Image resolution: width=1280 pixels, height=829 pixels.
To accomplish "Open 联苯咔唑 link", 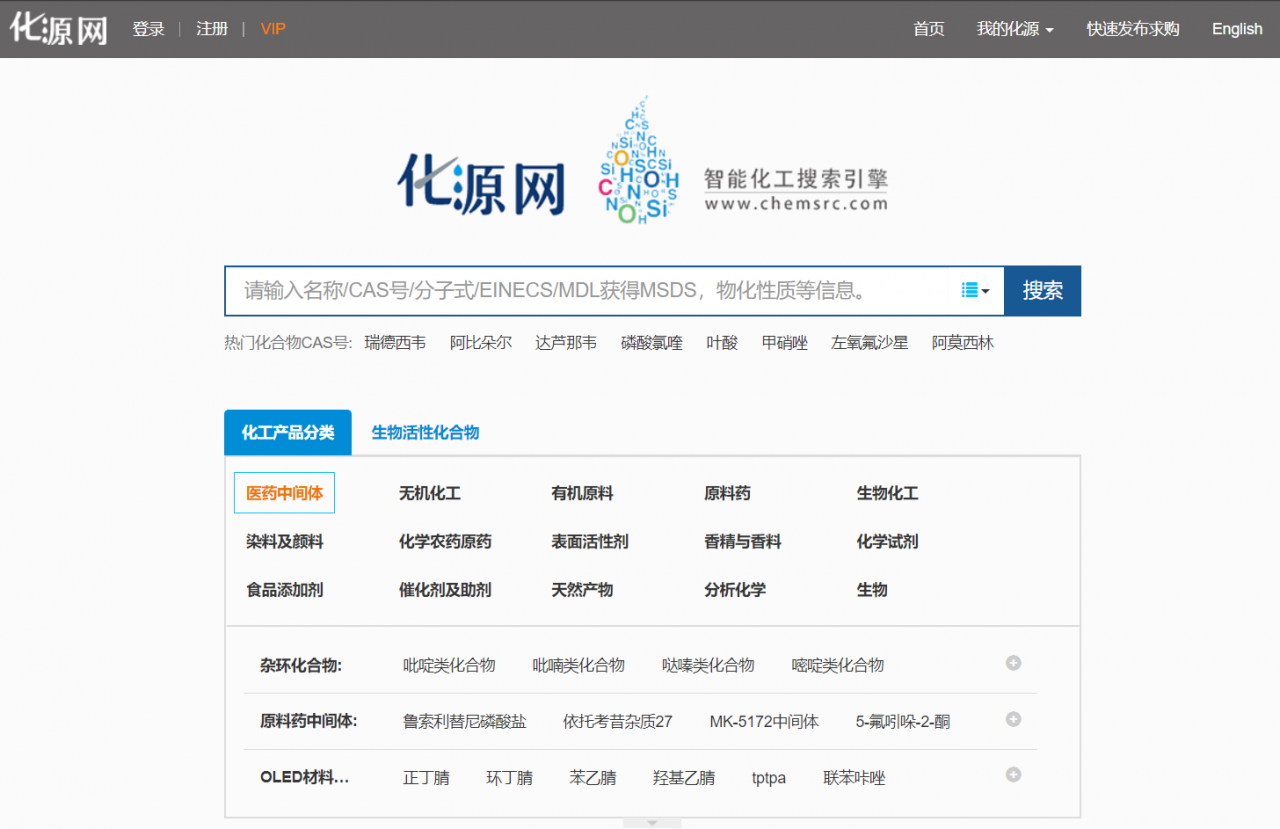I will [855, 778].
